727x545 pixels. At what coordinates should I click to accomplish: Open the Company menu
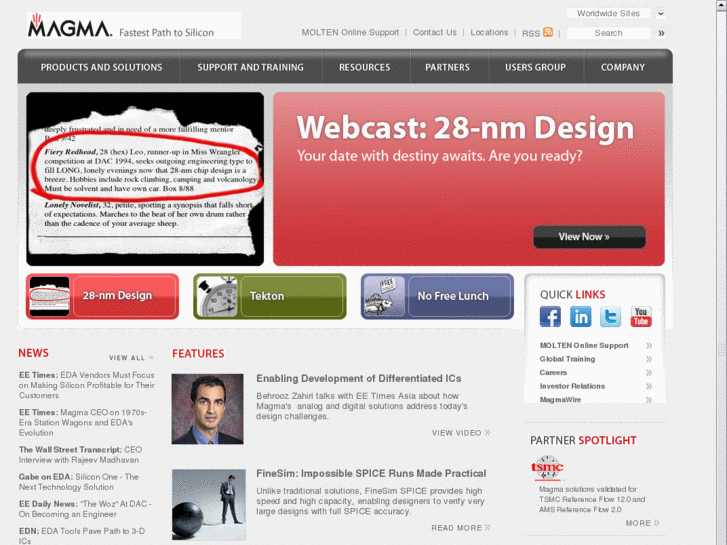click(623, 67)
